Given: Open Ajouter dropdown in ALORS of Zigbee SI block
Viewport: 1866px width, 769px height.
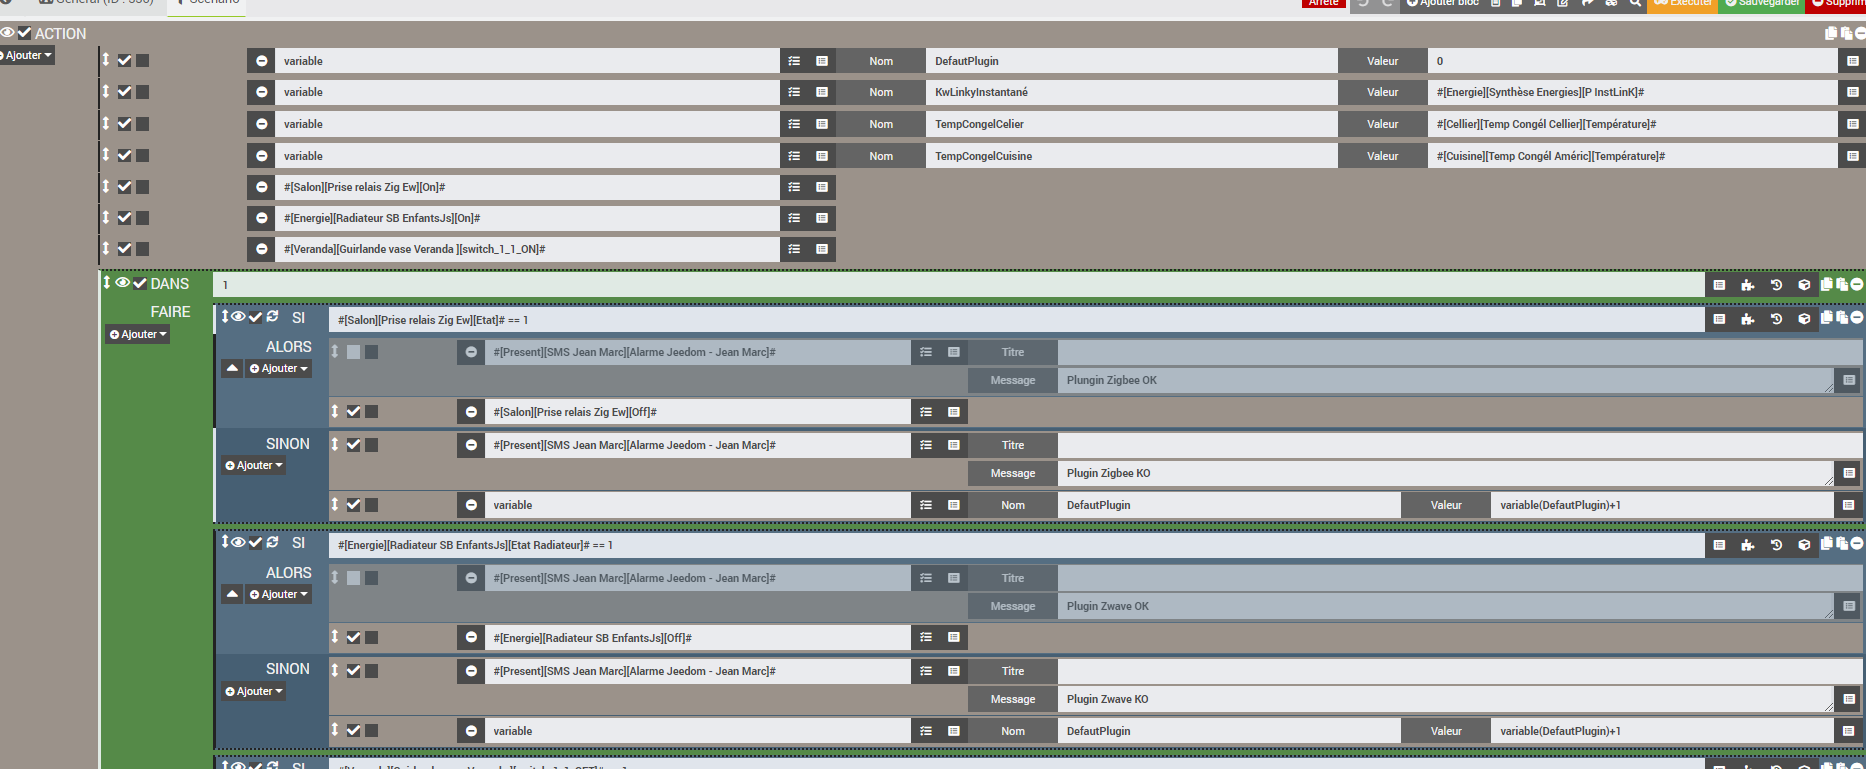Looking at the screenshot, I should click(x=279, y=369).
